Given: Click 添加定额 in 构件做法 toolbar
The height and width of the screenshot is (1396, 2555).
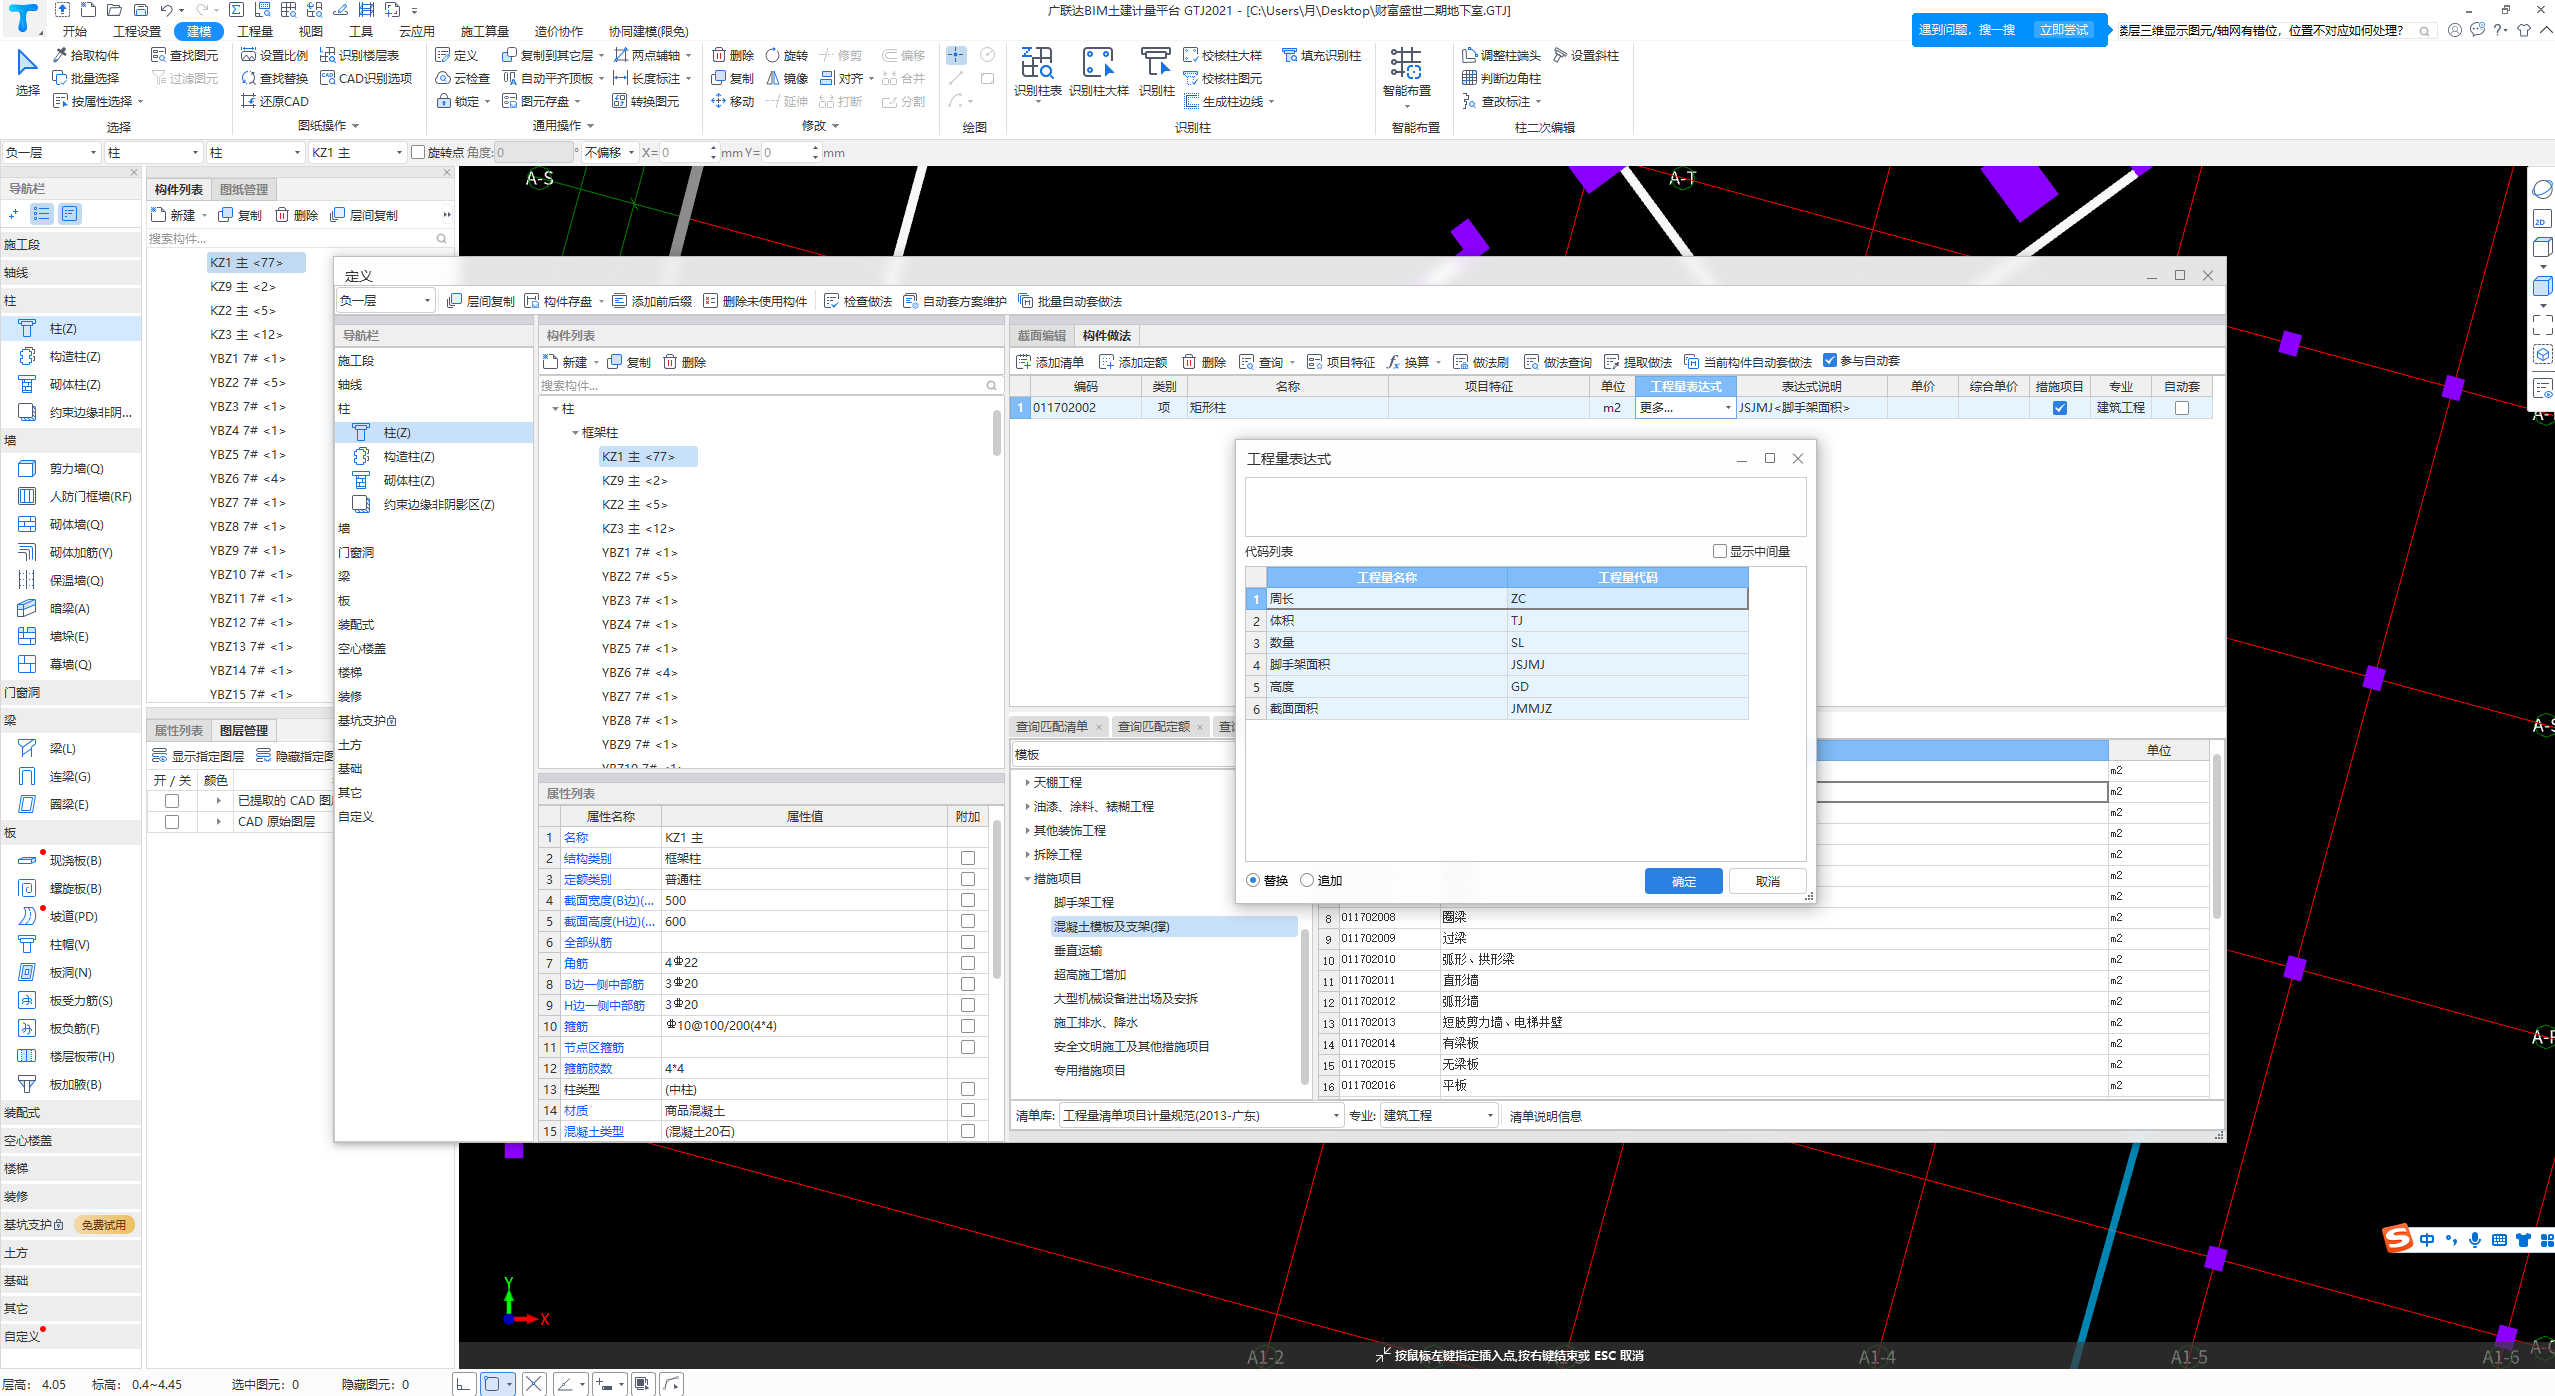Looking at the screenshot, I should click(x=1133, y=362).
